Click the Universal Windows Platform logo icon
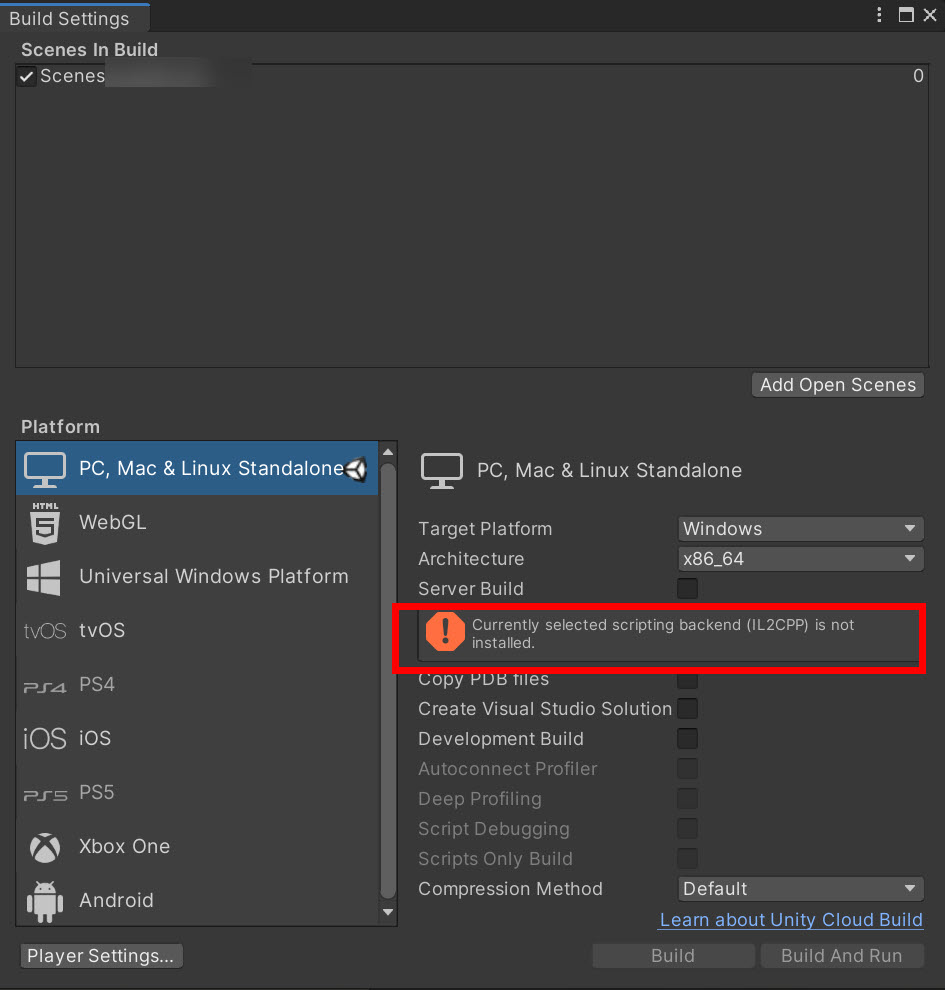 44,577
